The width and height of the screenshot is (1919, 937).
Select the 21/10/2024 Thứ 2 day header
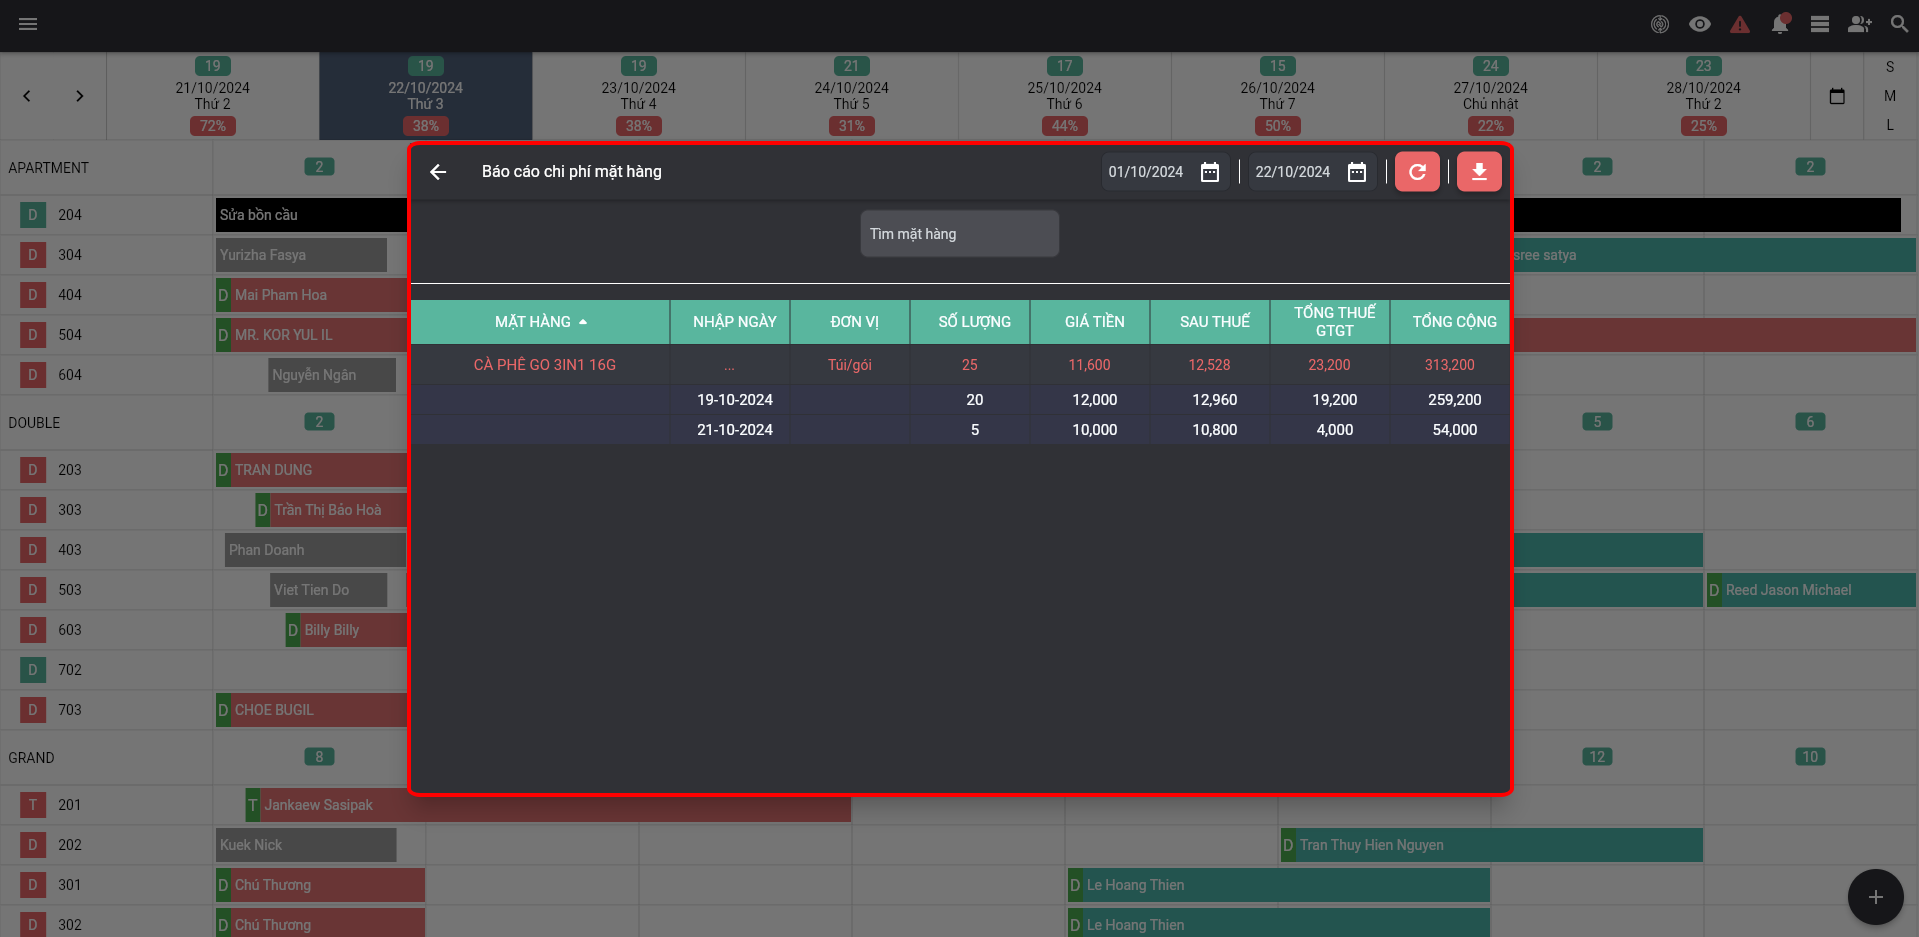(213, 96)
